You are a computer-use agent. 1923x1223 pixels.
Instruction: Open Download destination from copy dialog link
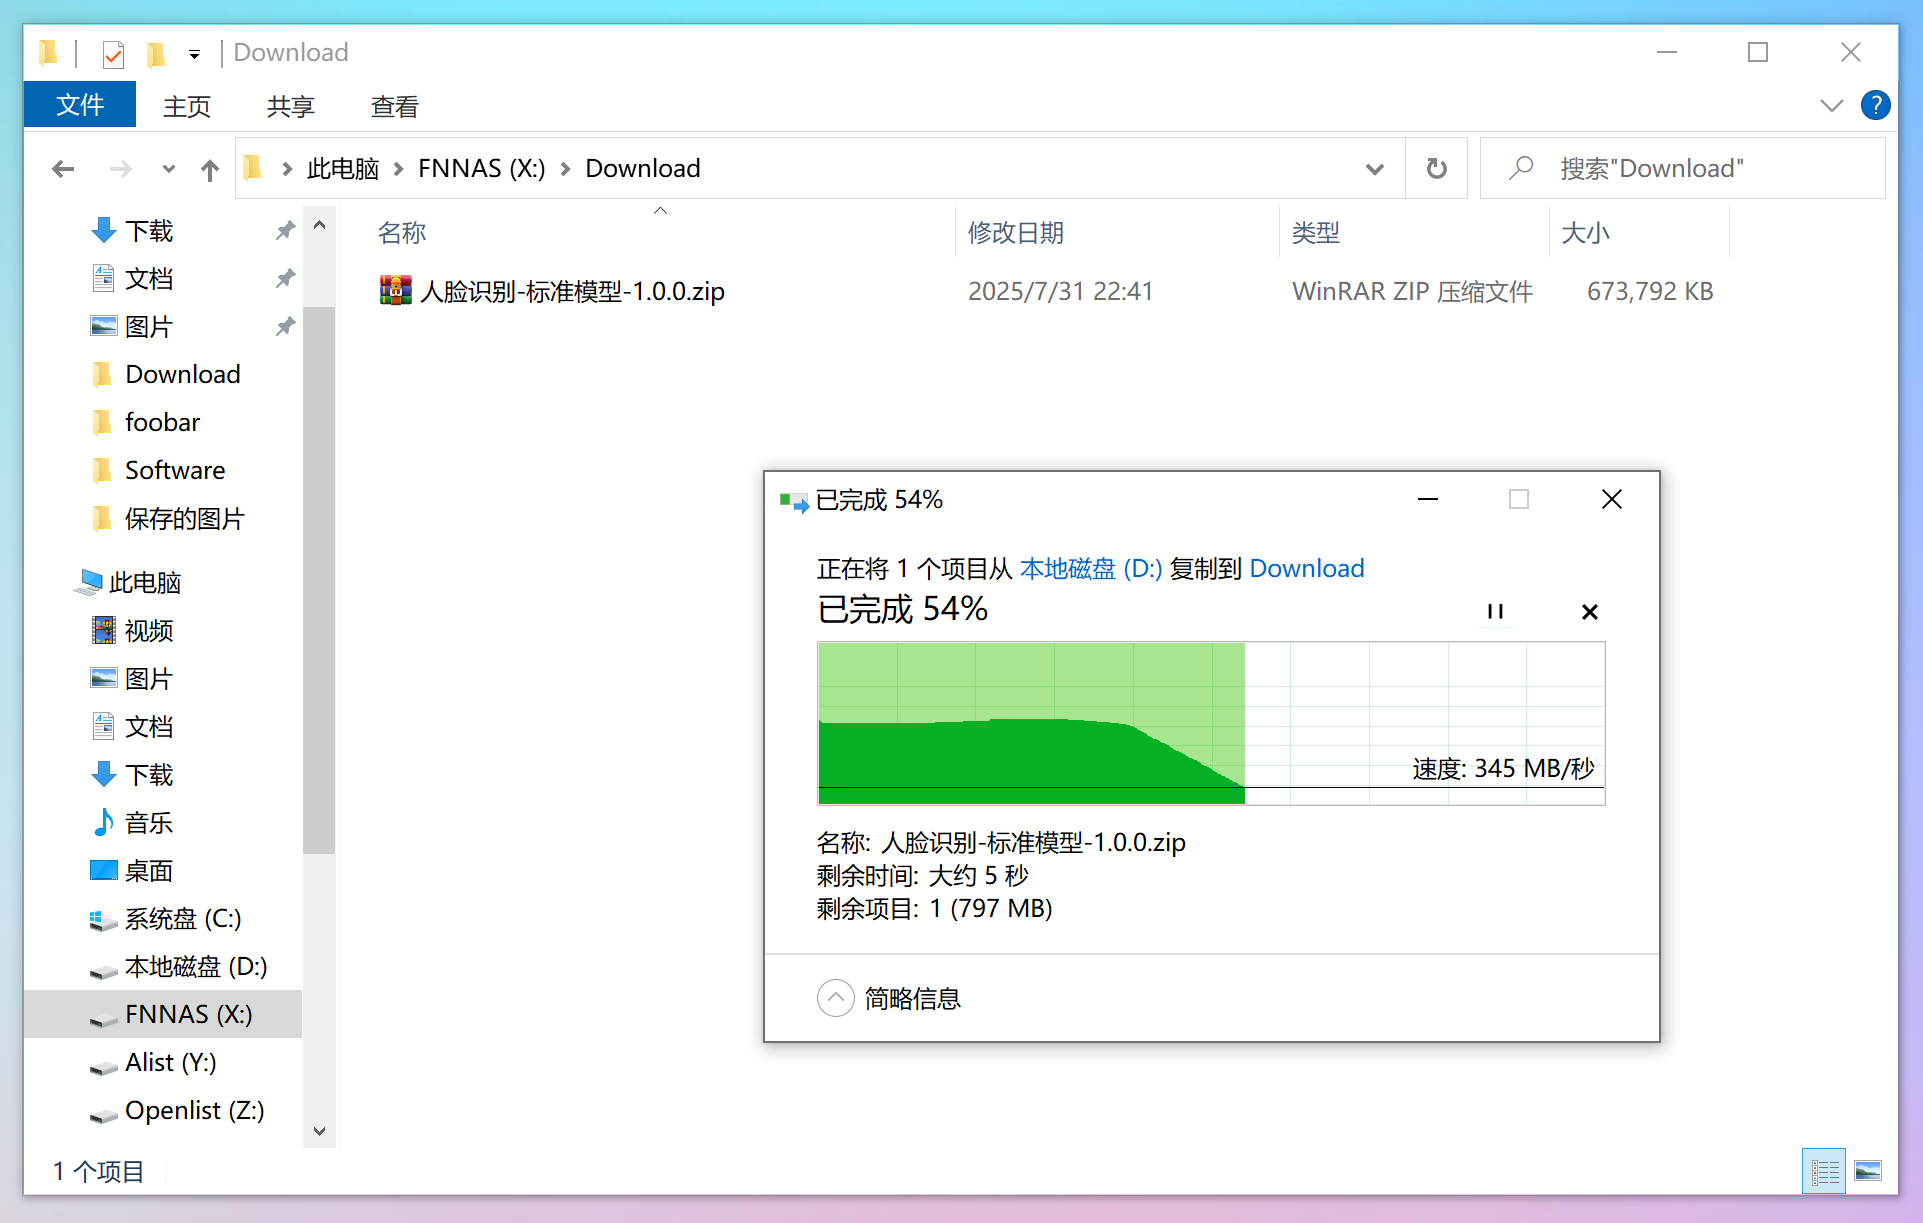pos(1306,568)
